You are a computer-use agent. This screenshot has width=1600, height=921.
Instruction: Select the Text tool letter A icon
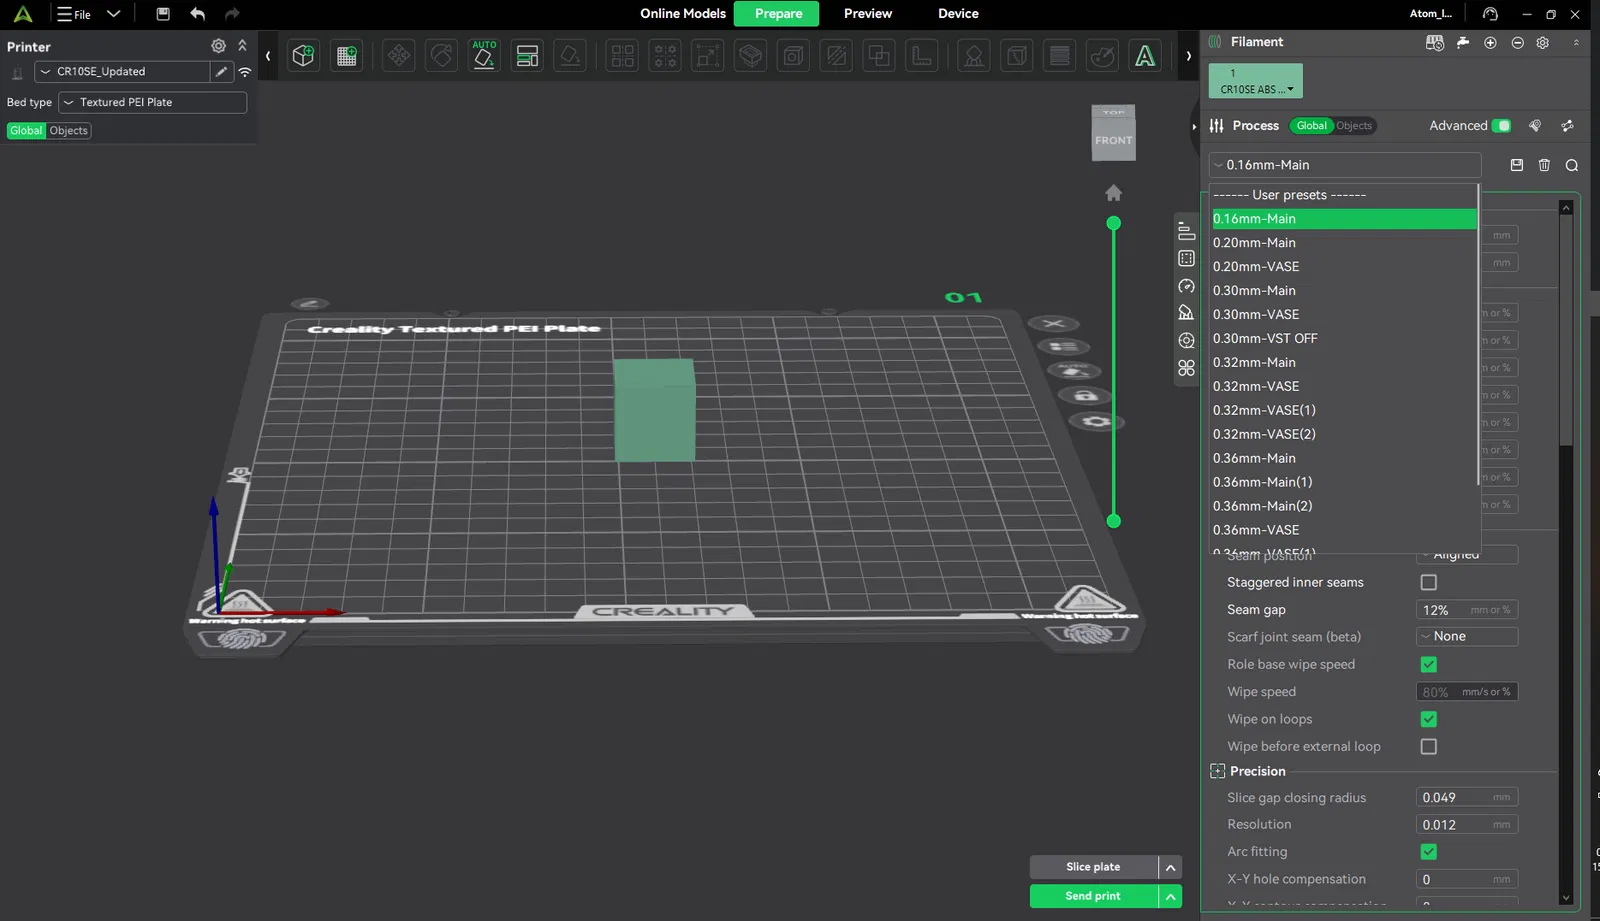coord(1145,56)
